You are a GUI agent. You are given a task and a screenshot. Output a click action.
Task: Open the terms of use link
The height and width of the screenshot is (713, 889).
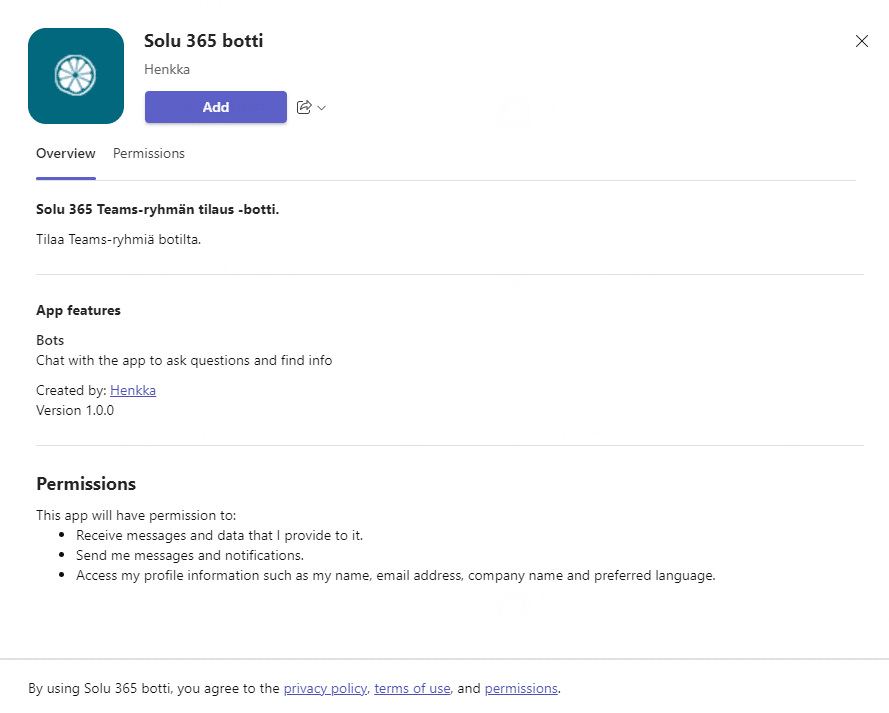coord(411,688)
